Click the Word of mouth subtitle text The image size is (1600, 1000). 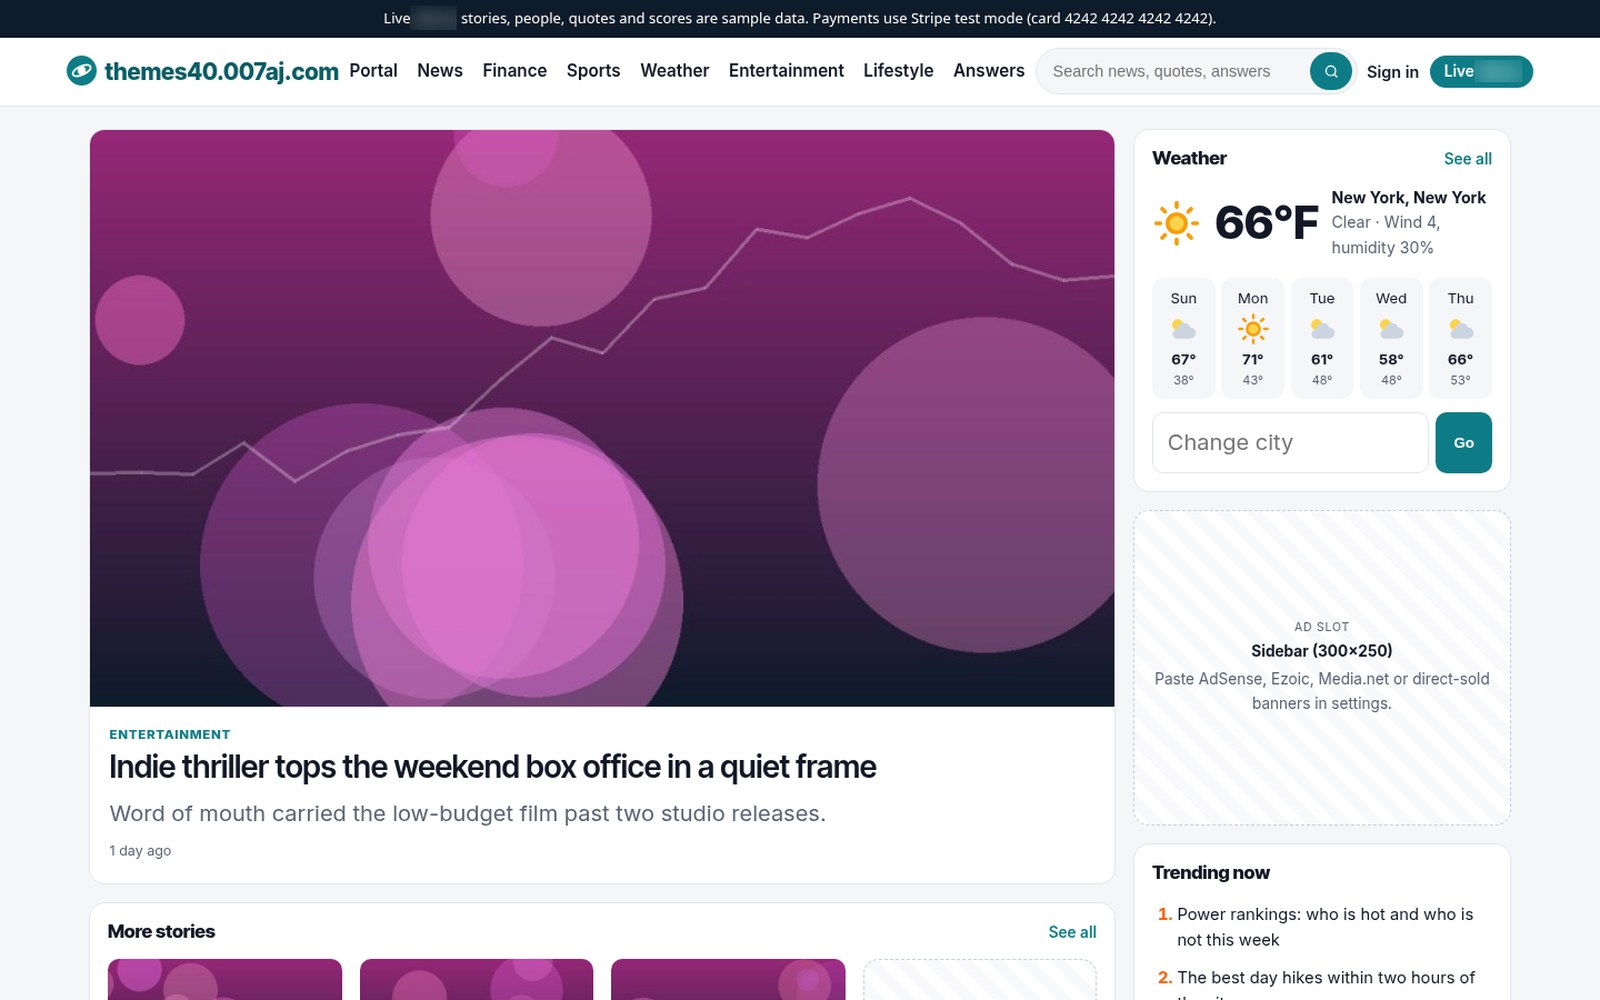click(467, 814)
